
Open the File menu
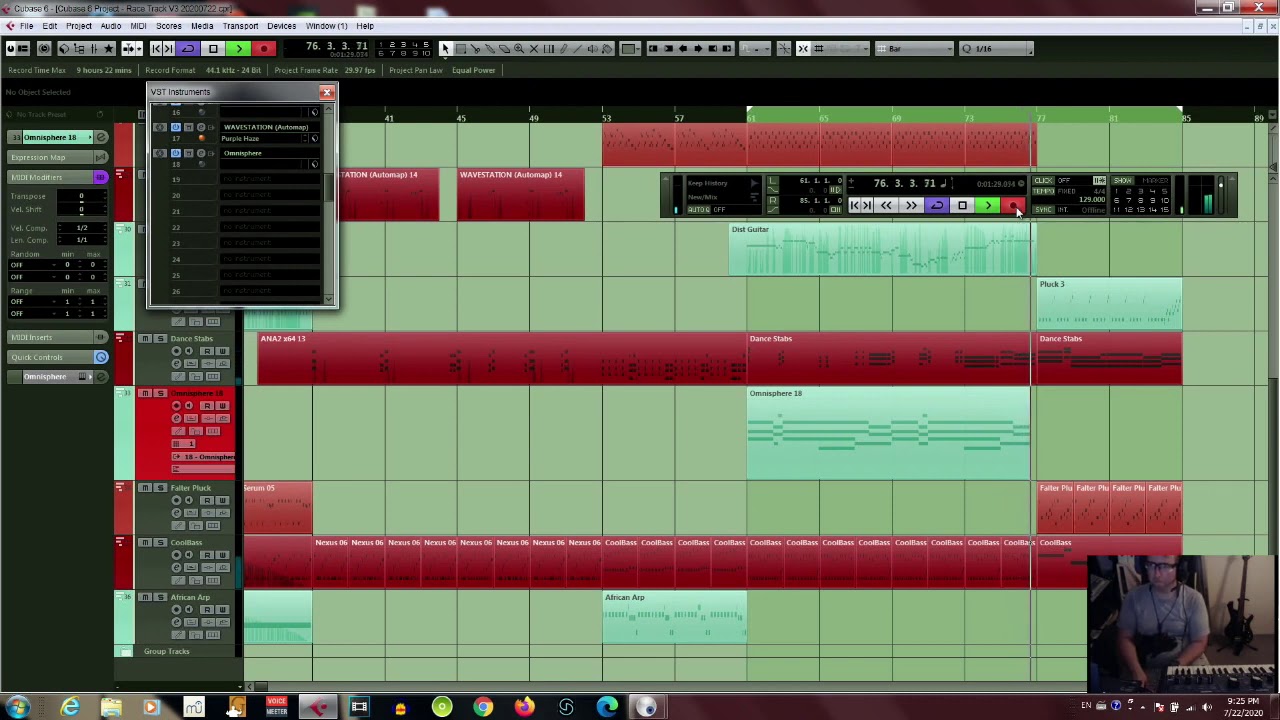(27, 26)
